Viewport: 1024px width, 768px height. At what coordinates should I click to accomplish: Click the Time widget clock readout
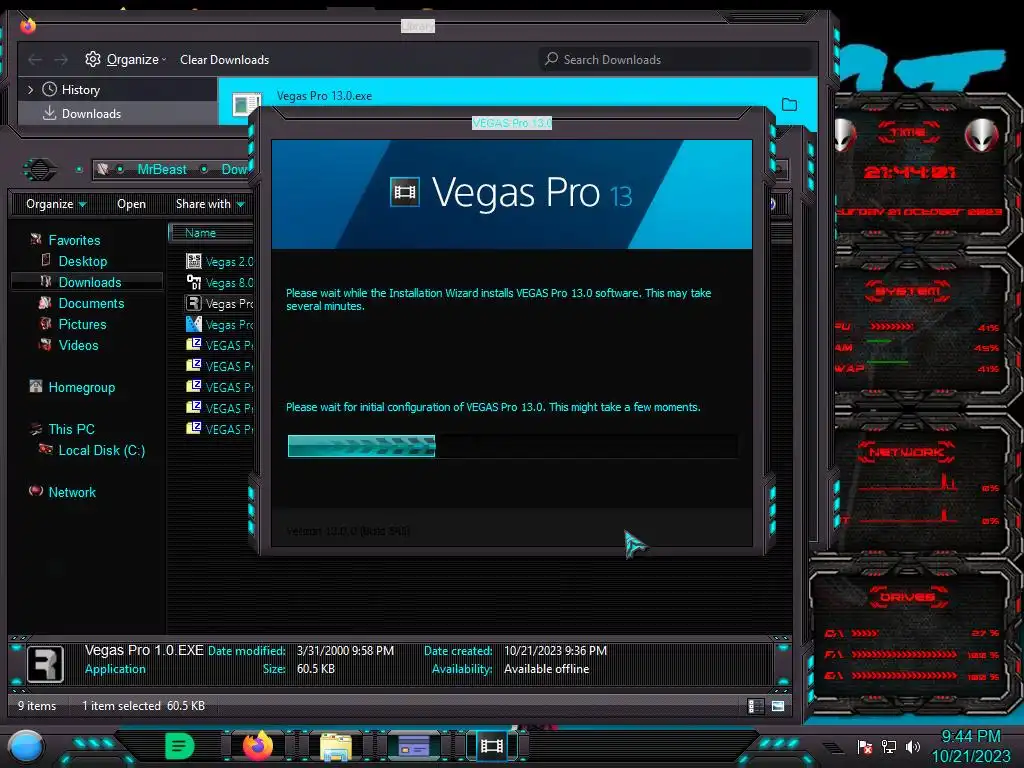point(909,172)
